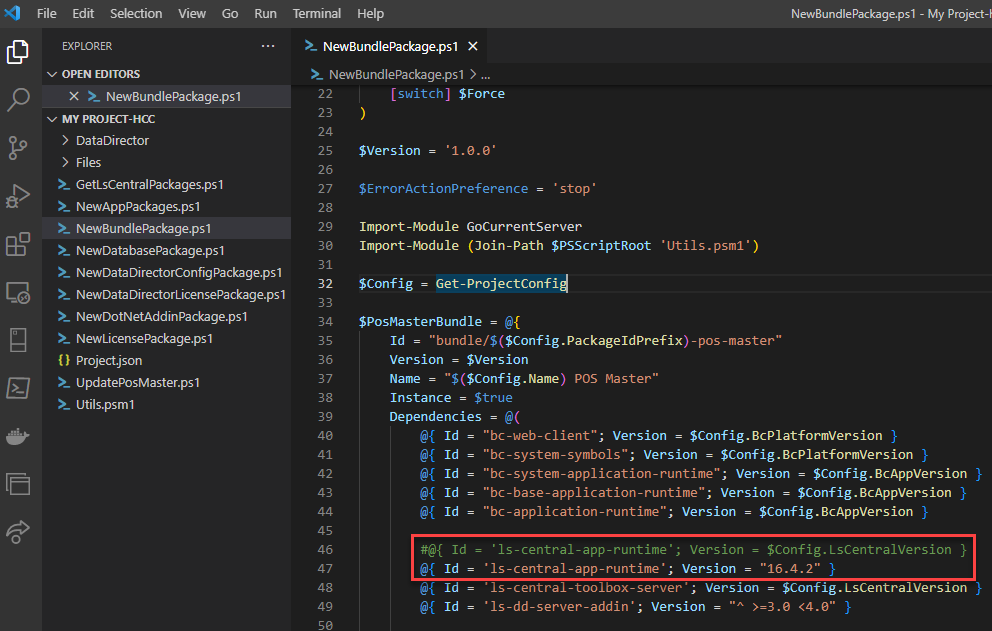Open the PowerShell command explorer icon

click(x=18, y=388)
